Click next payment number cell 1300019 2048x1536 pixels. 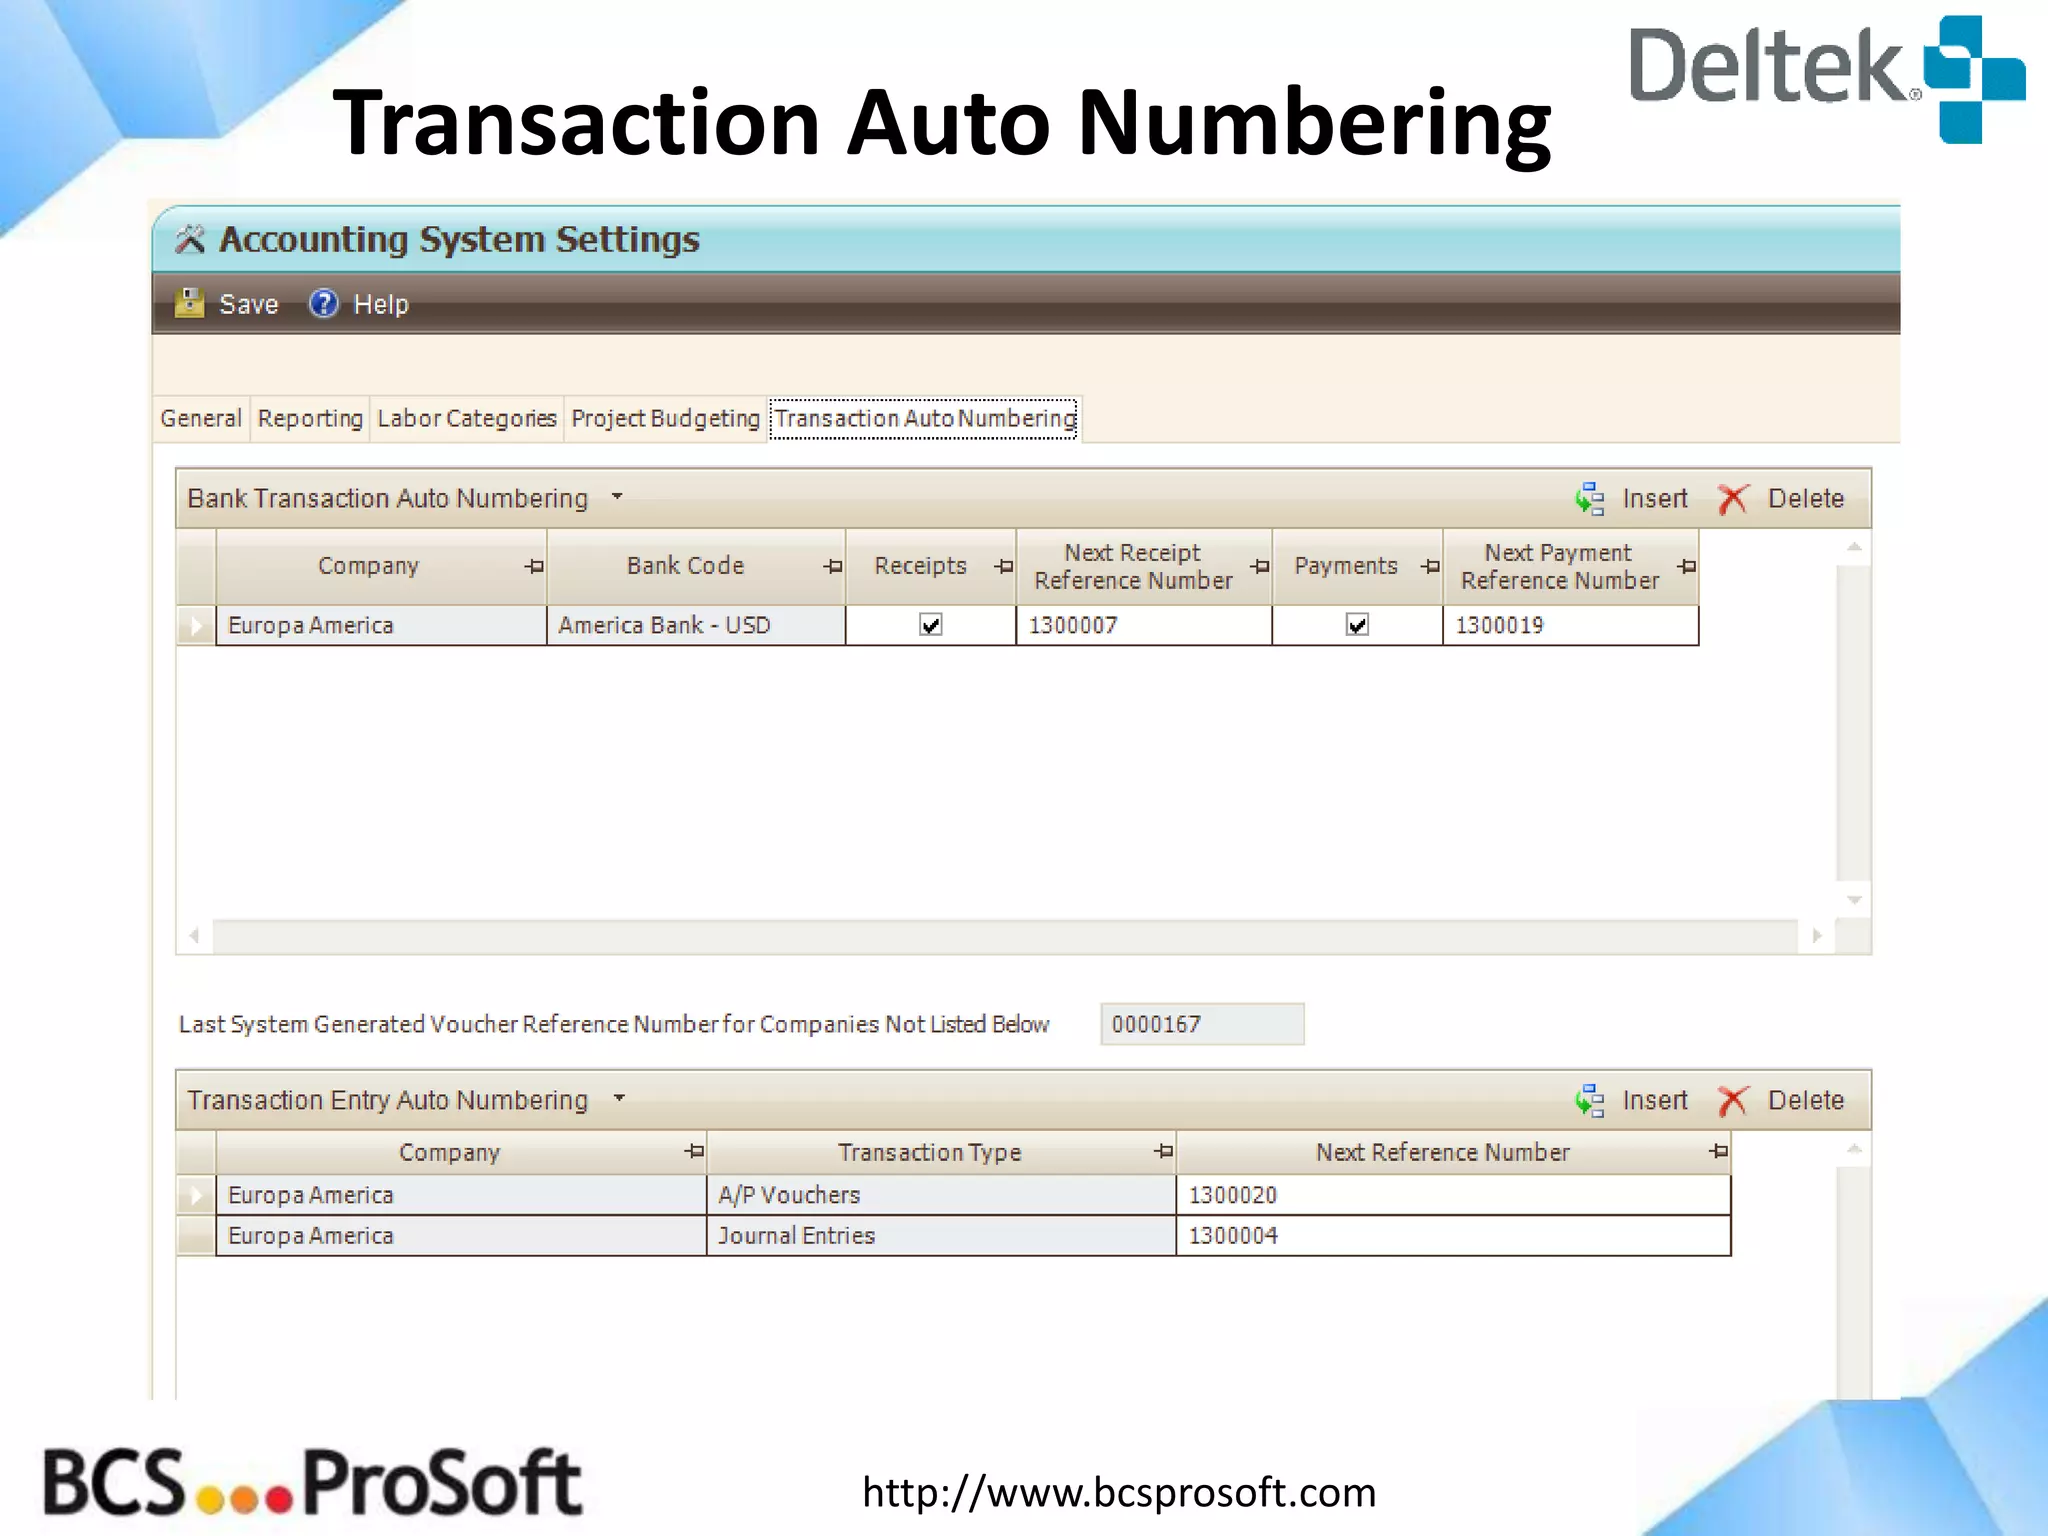tap(1571, 626)
